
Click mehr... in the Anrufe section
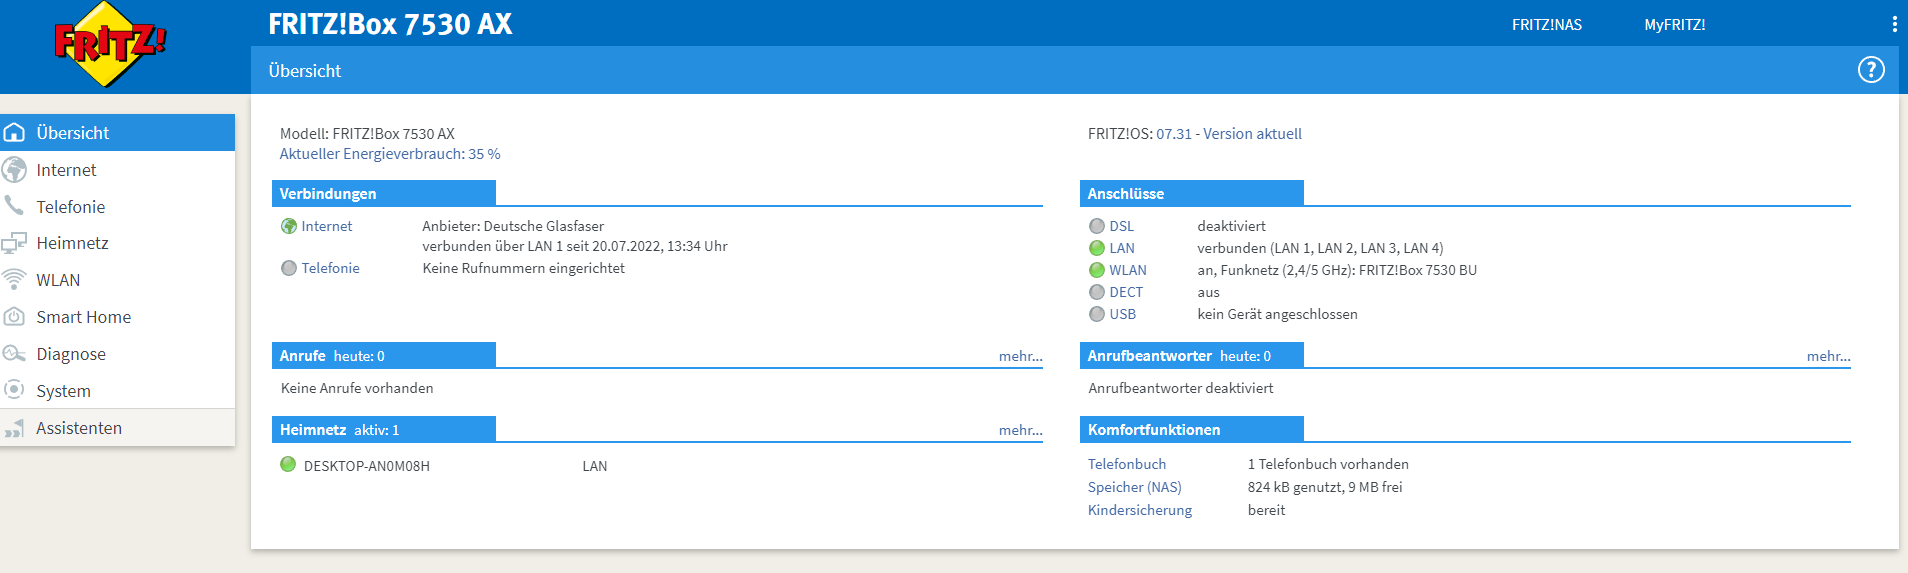pyautogui.click(x=1021, y=356)
